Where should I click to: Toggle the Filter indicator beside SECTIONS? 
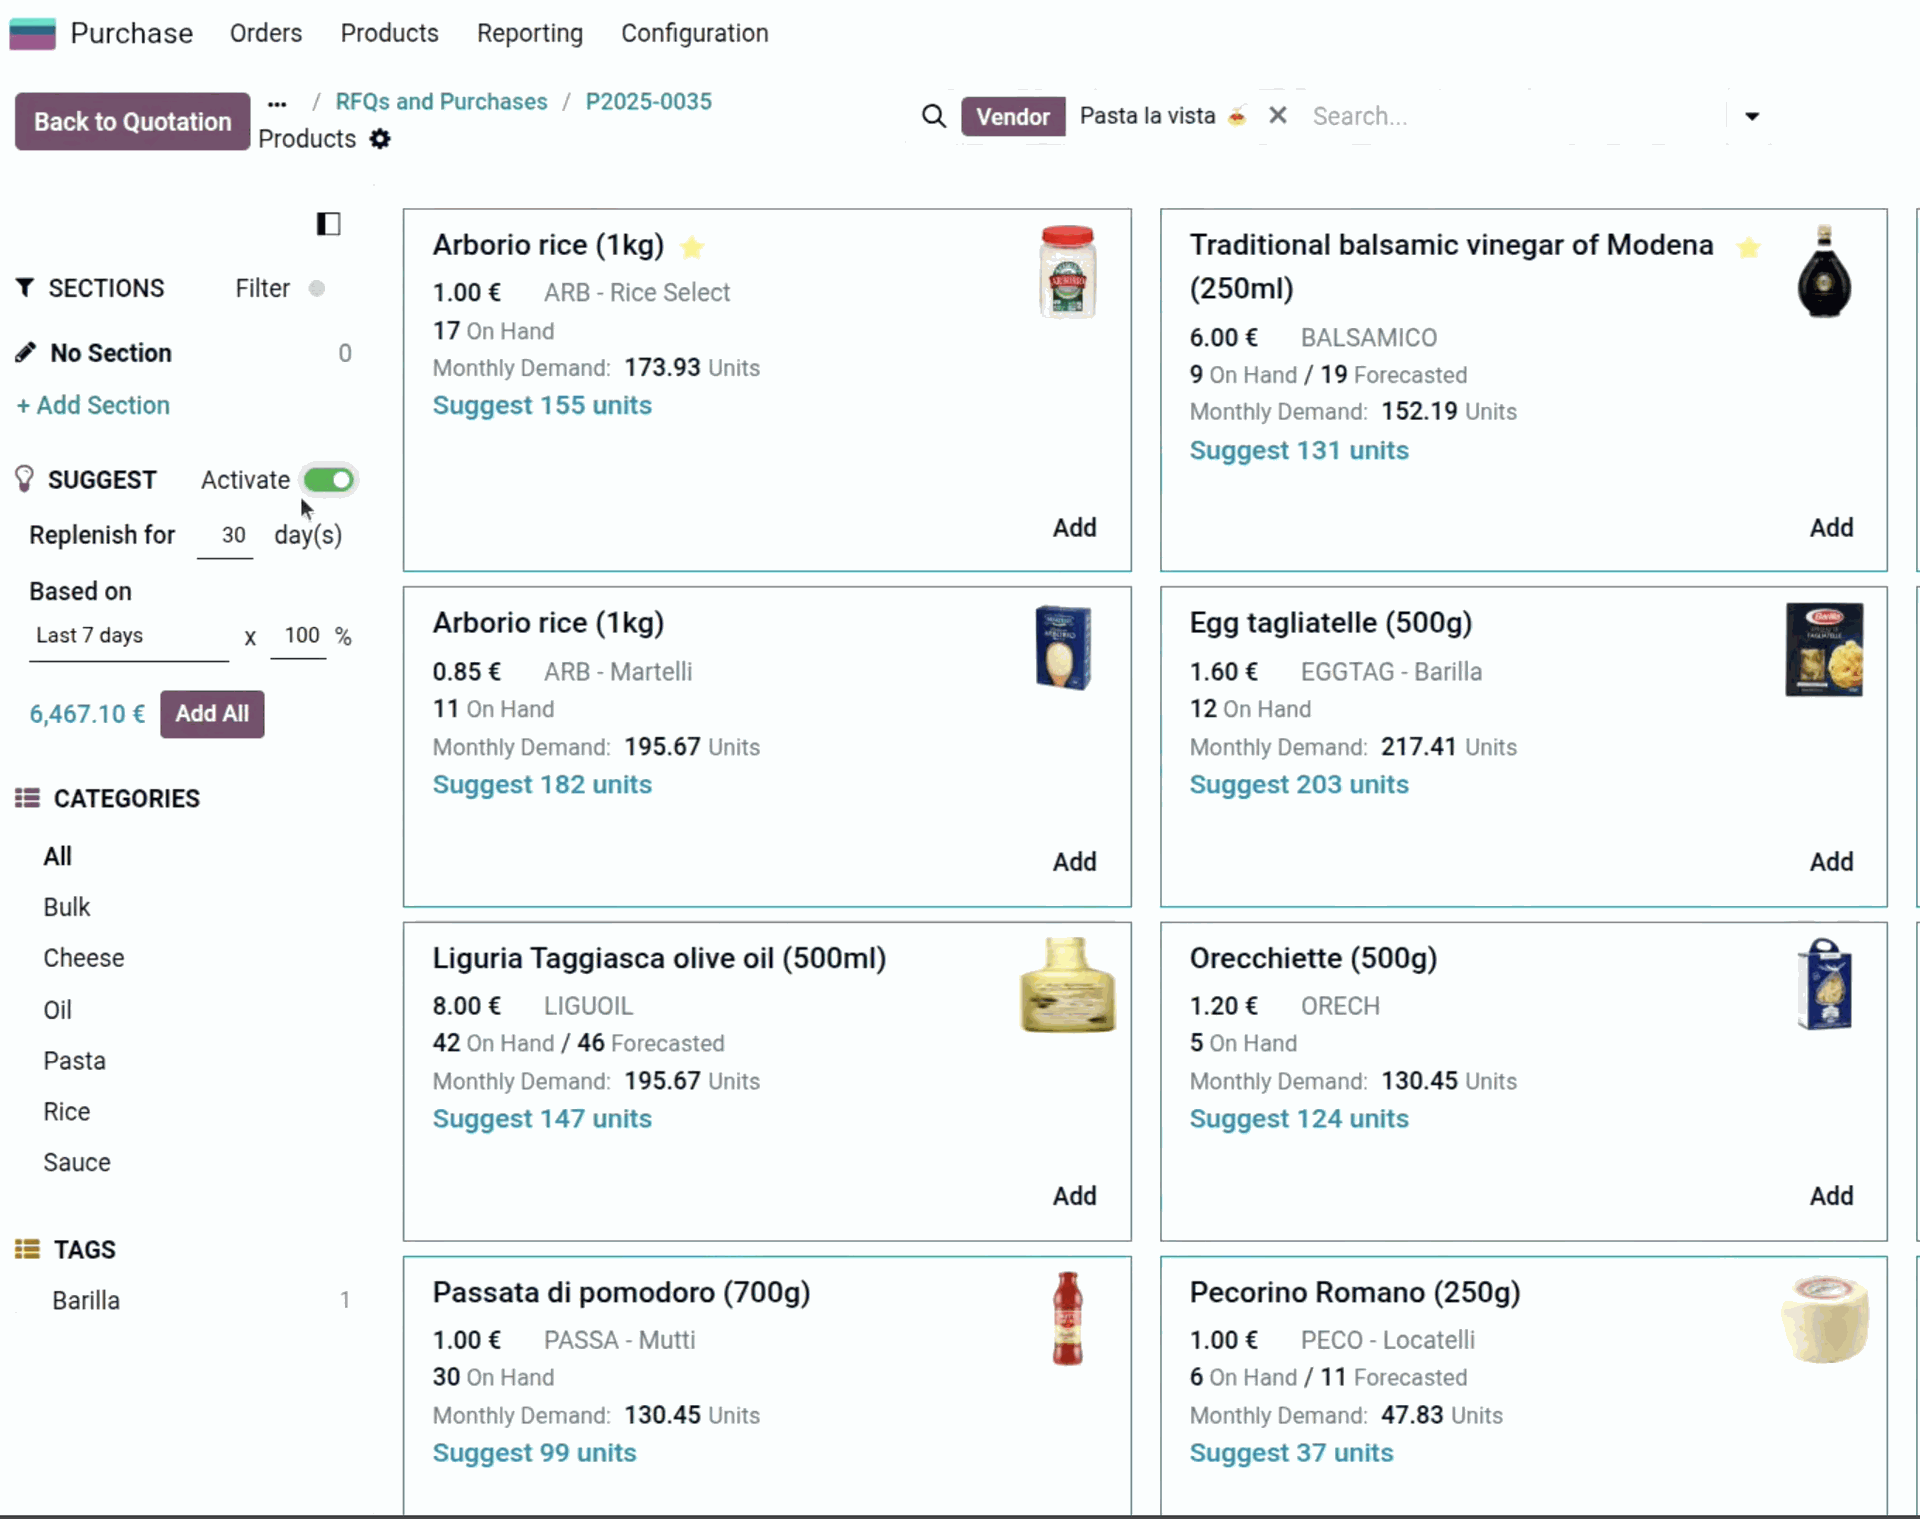(x=317, y=288)
